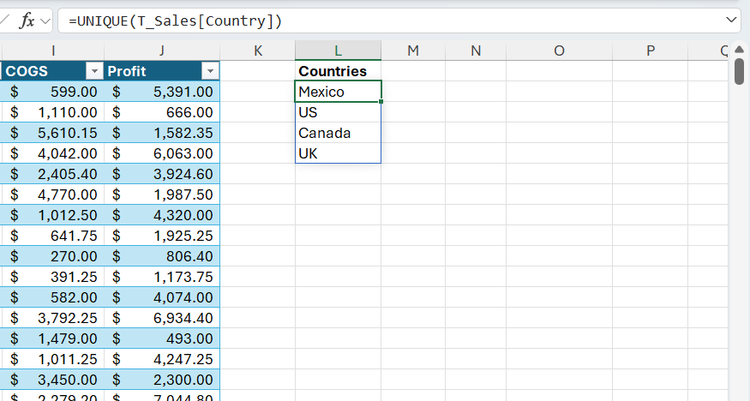Select COGS cell 2,405.40
The height and width of the screenshot is (401, 750).
coord(53,174)
